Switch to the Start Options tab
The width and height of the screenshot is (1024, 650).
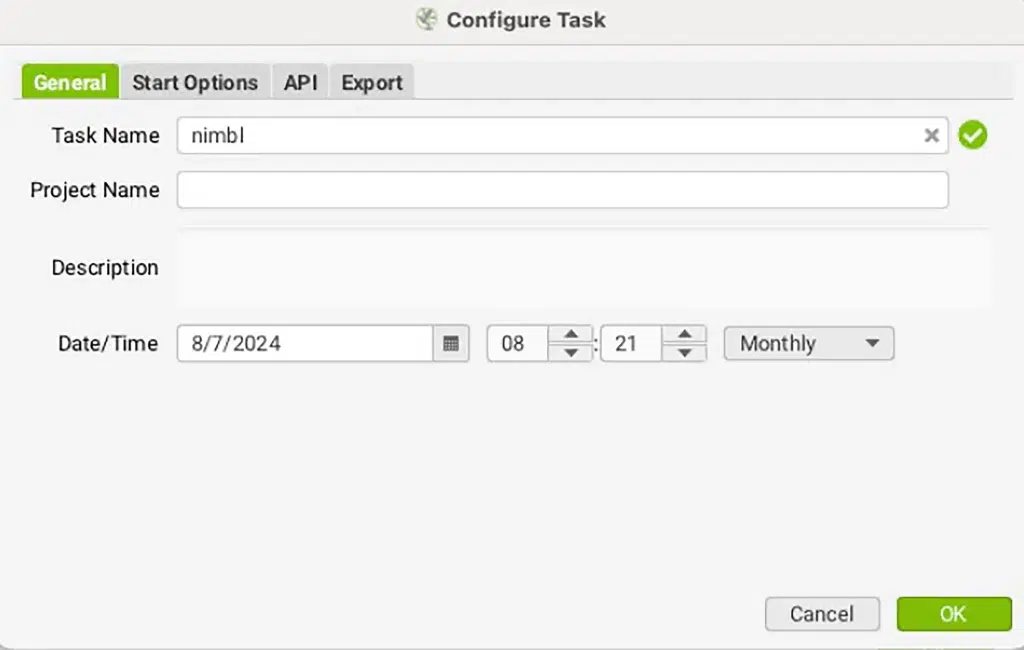tap(195, 83)
